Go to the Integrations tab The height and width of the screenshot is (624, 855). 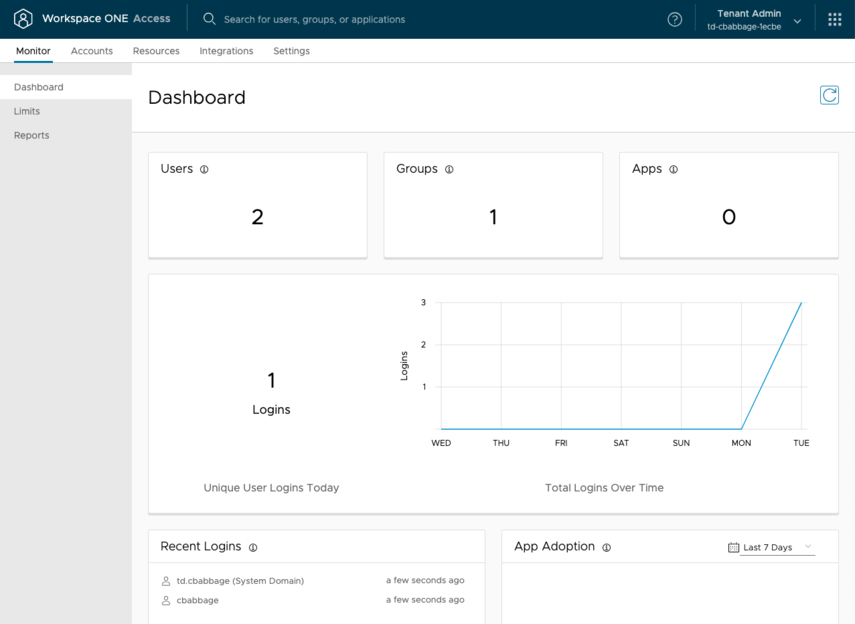click(x=226, y=51)
